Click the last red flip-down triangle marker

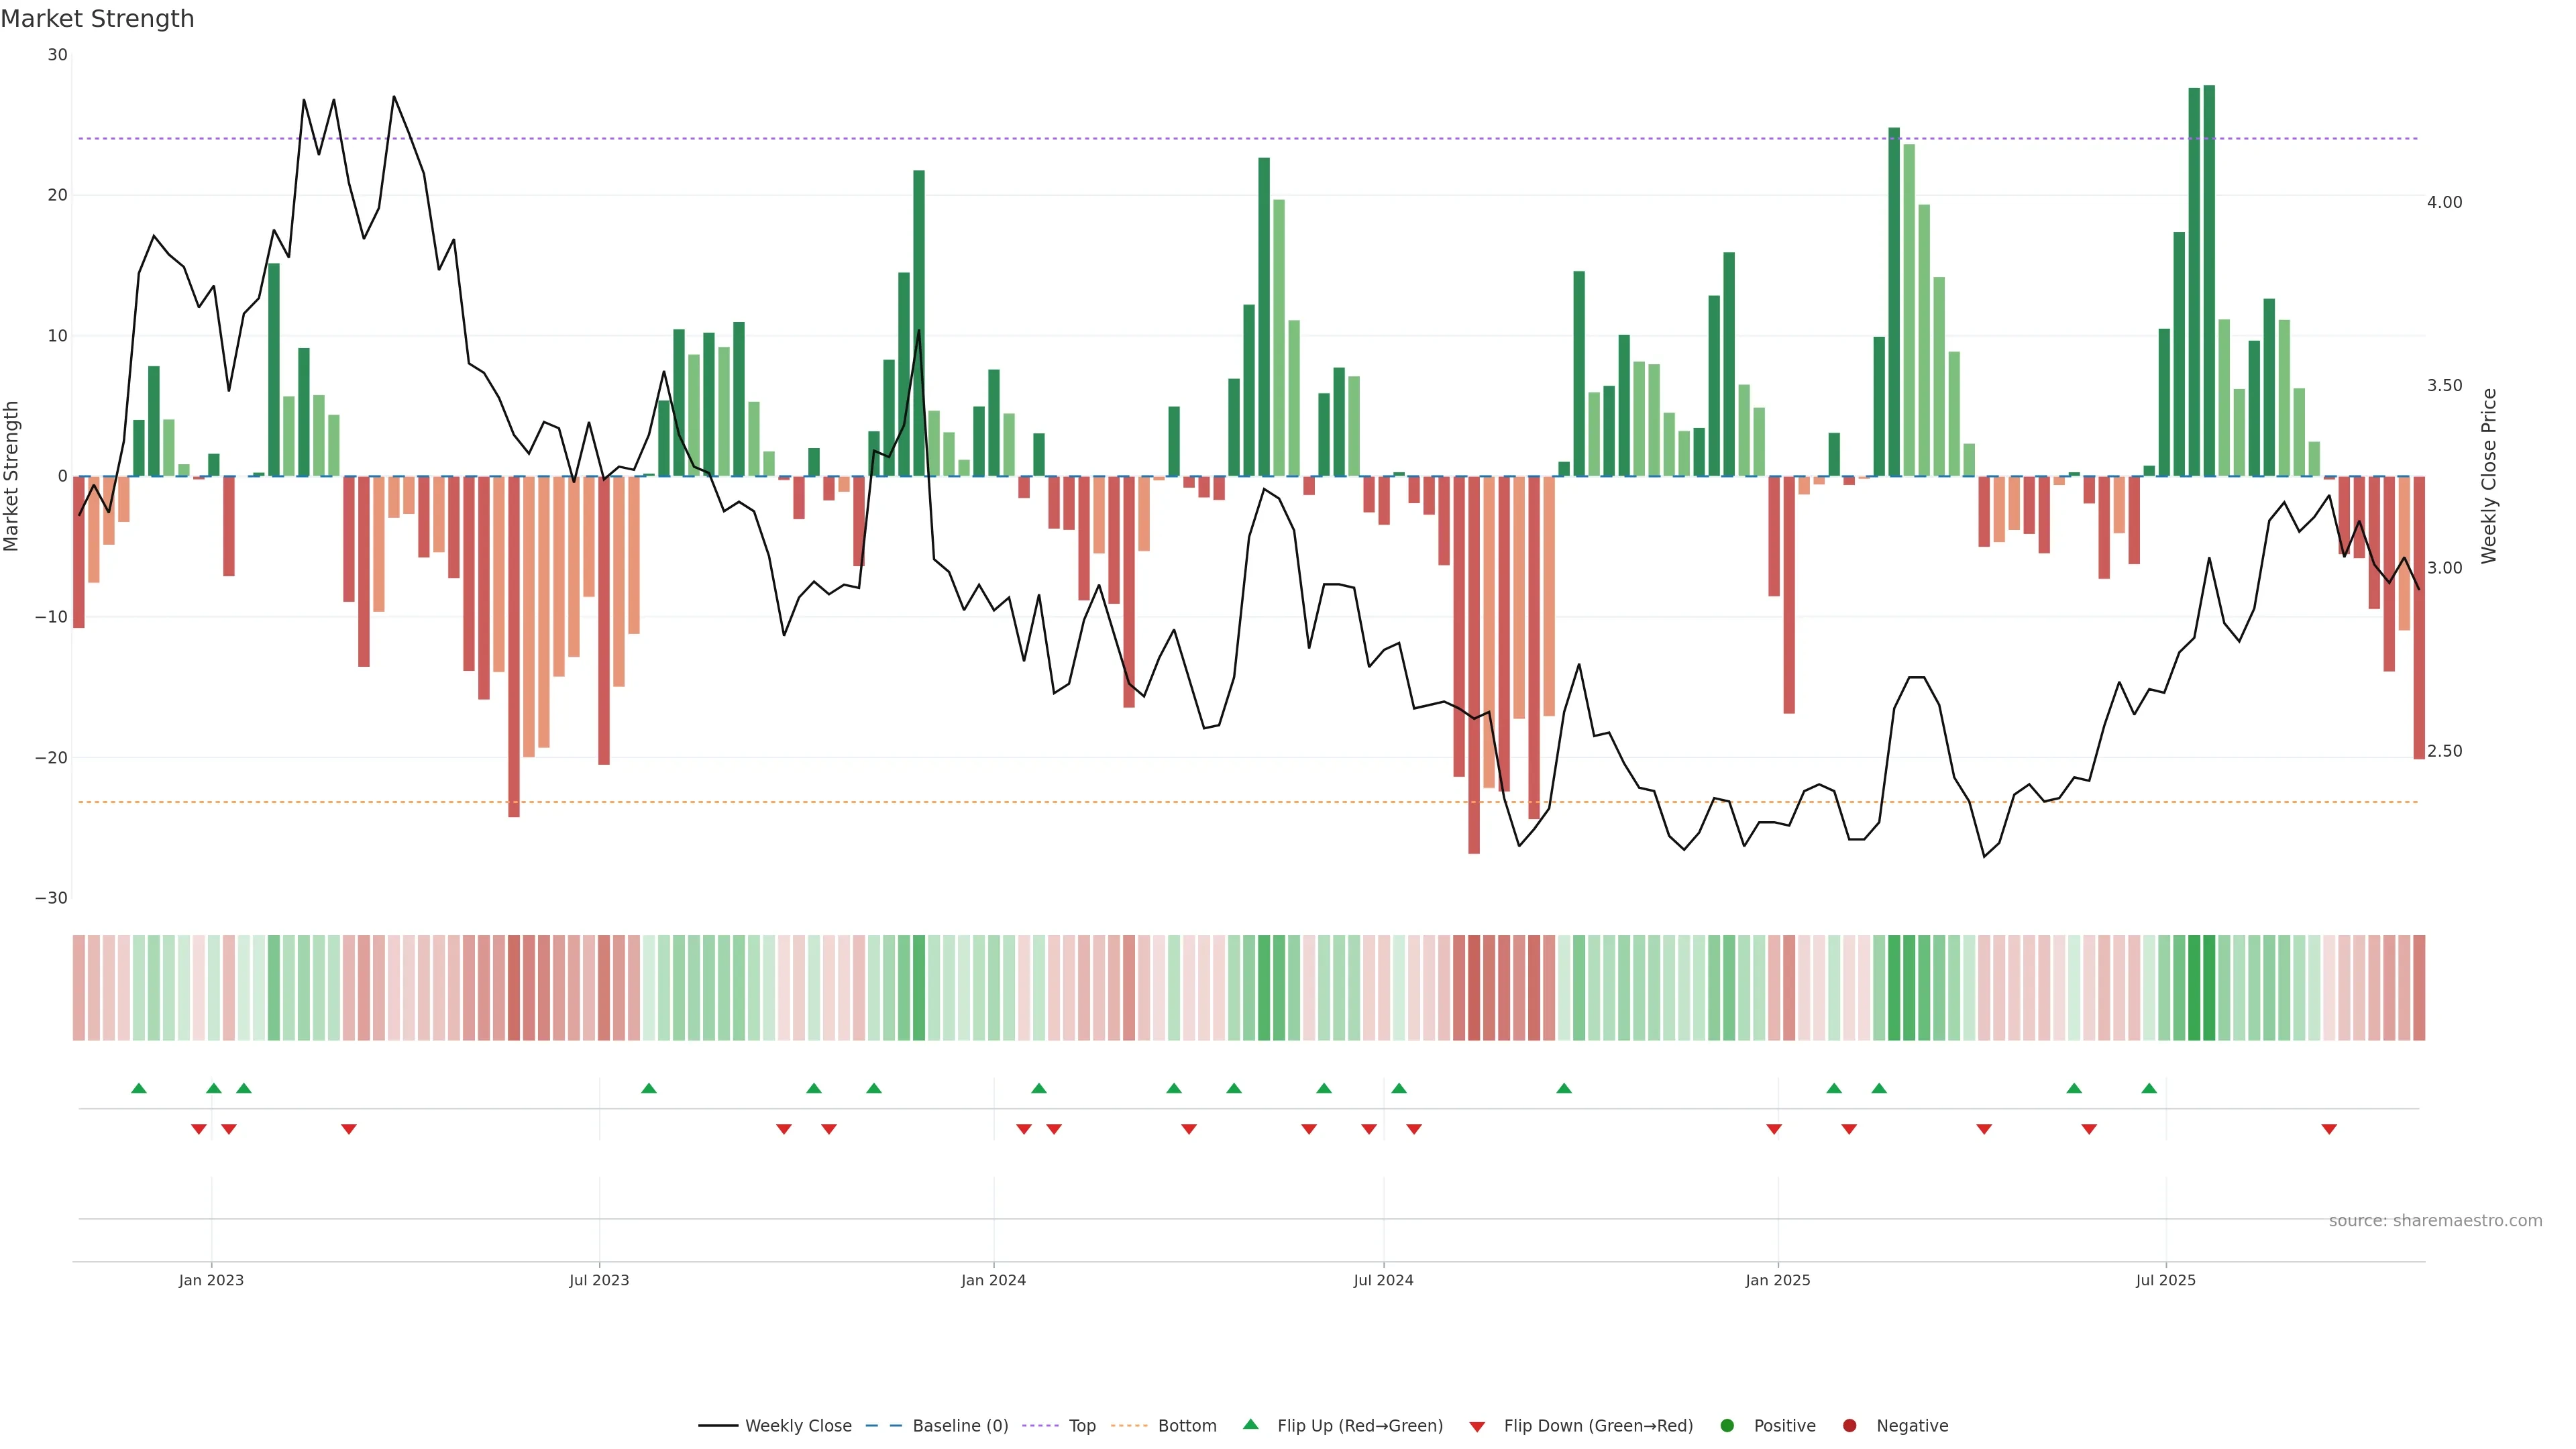(2329, 1129)
